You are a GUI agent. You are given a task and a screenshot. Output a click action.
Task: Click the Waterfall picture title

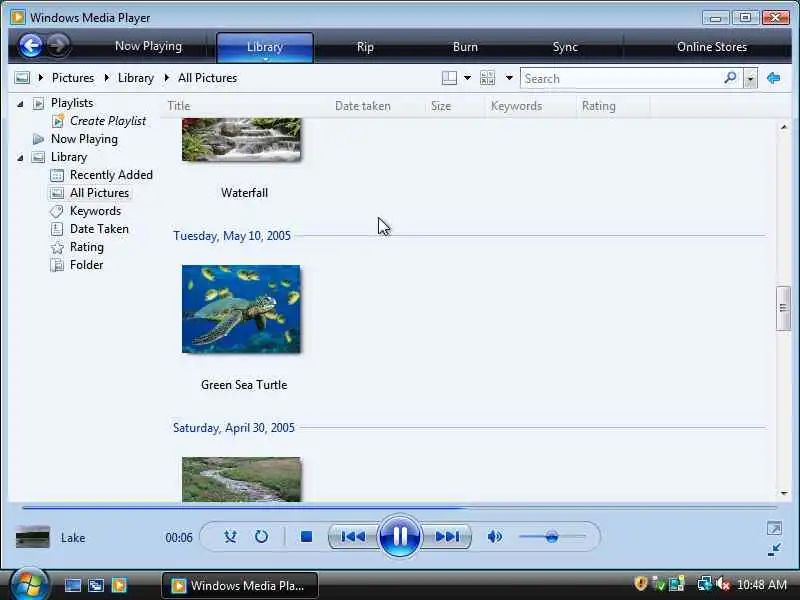tap(244, 193)
